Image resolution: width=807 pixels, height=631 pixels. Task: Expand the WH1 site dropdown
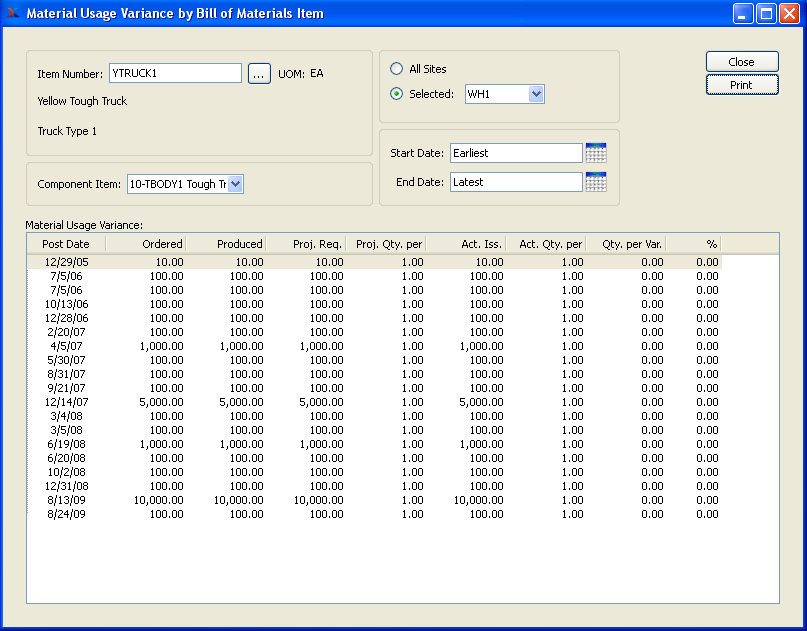[536, 94]
